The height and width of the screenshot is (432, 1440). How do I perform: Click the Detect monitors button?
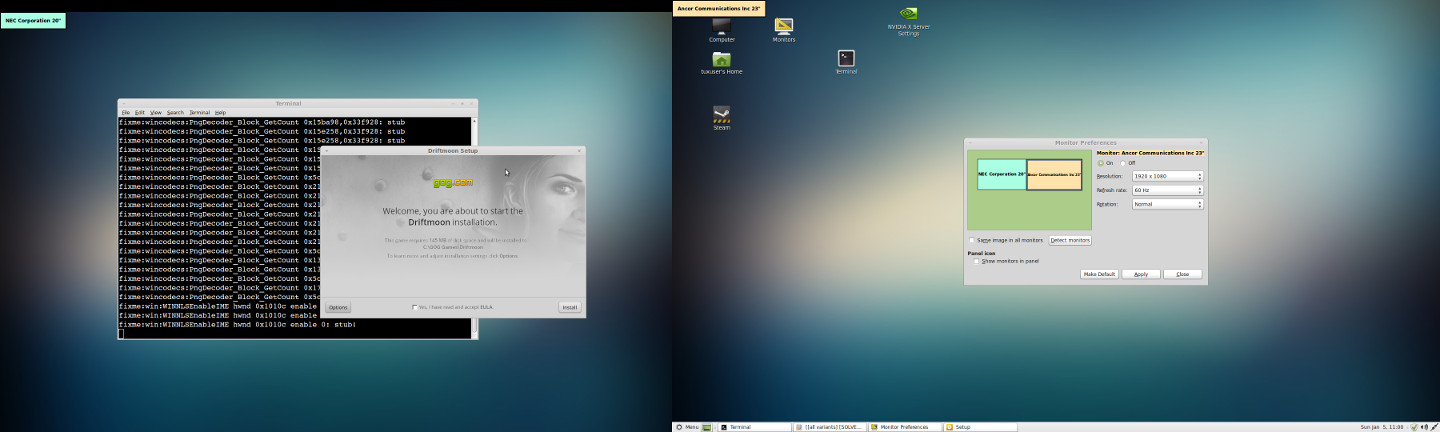click(x=1070, y=240)
